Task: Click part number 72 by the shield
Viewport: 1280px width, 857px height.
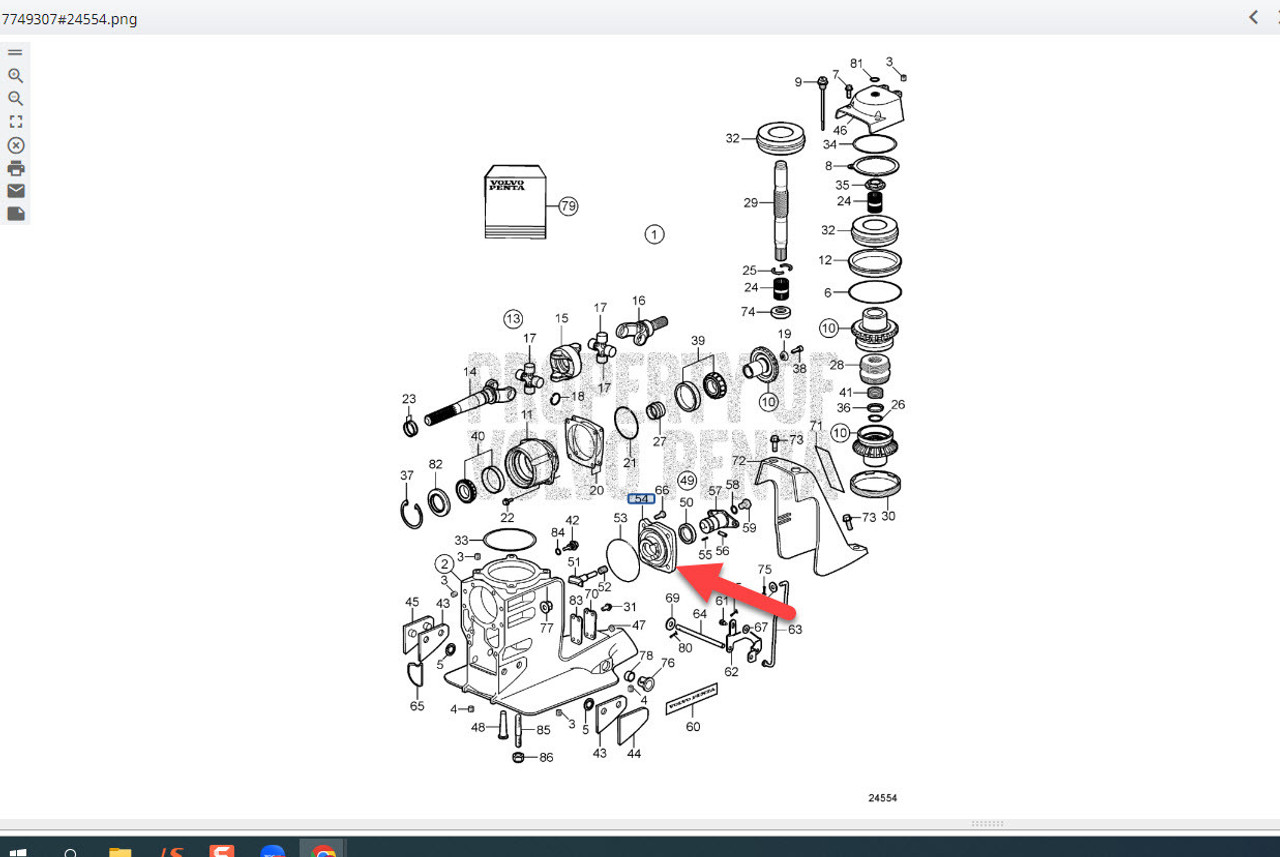Action: coord(739,461)
